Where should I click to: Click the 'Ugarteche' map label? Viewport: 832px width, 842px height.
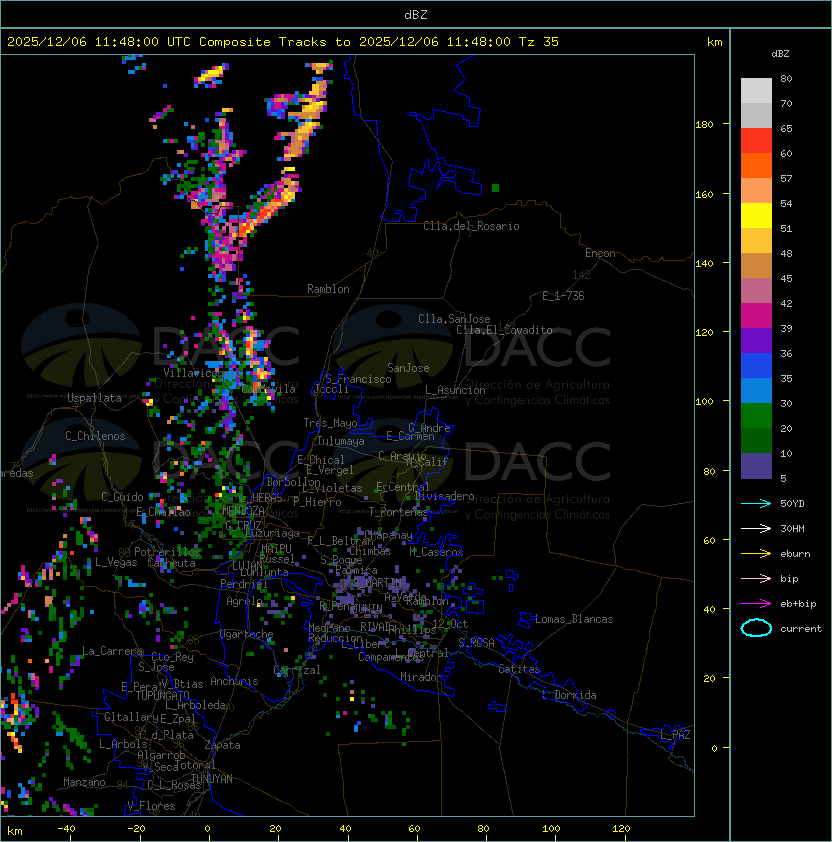tap(247, 634)
